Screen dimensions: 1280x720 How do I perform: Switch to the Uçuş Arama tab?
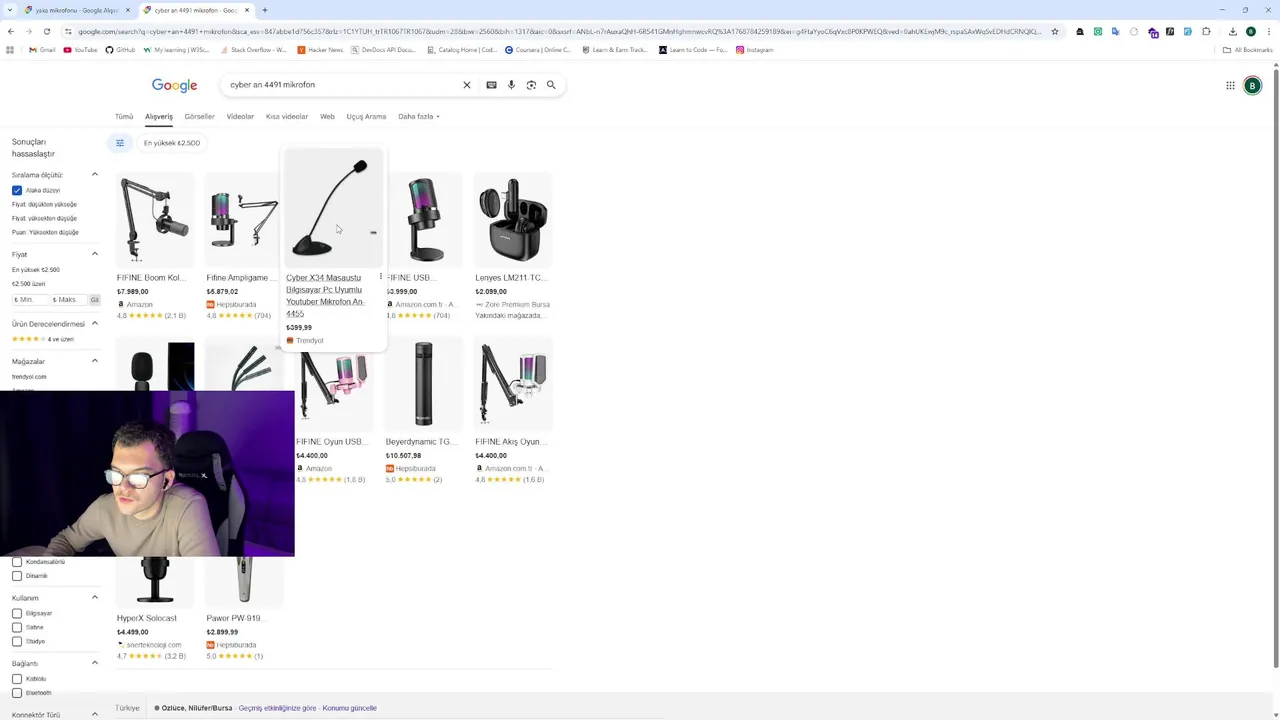pyautogui.click(x=366, y=117)
